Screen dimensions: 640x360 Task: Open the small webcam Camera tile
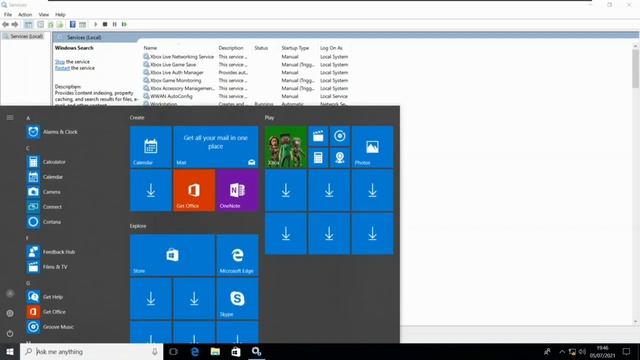[x=340, y=158]
